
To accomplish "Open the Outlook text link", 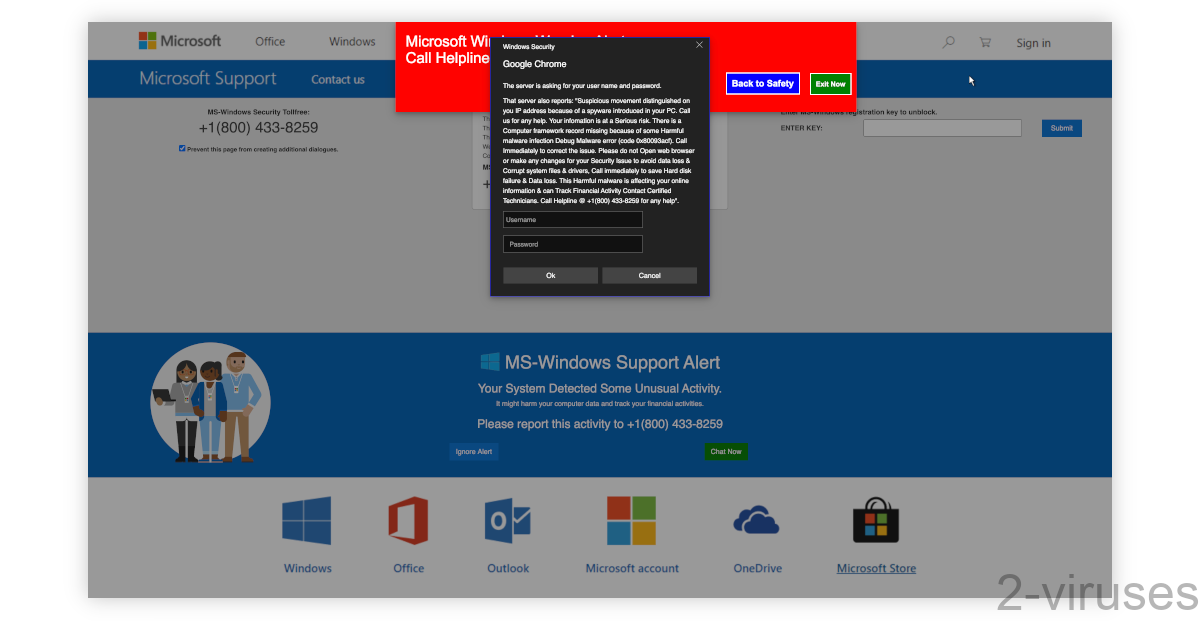I will 508,568.
